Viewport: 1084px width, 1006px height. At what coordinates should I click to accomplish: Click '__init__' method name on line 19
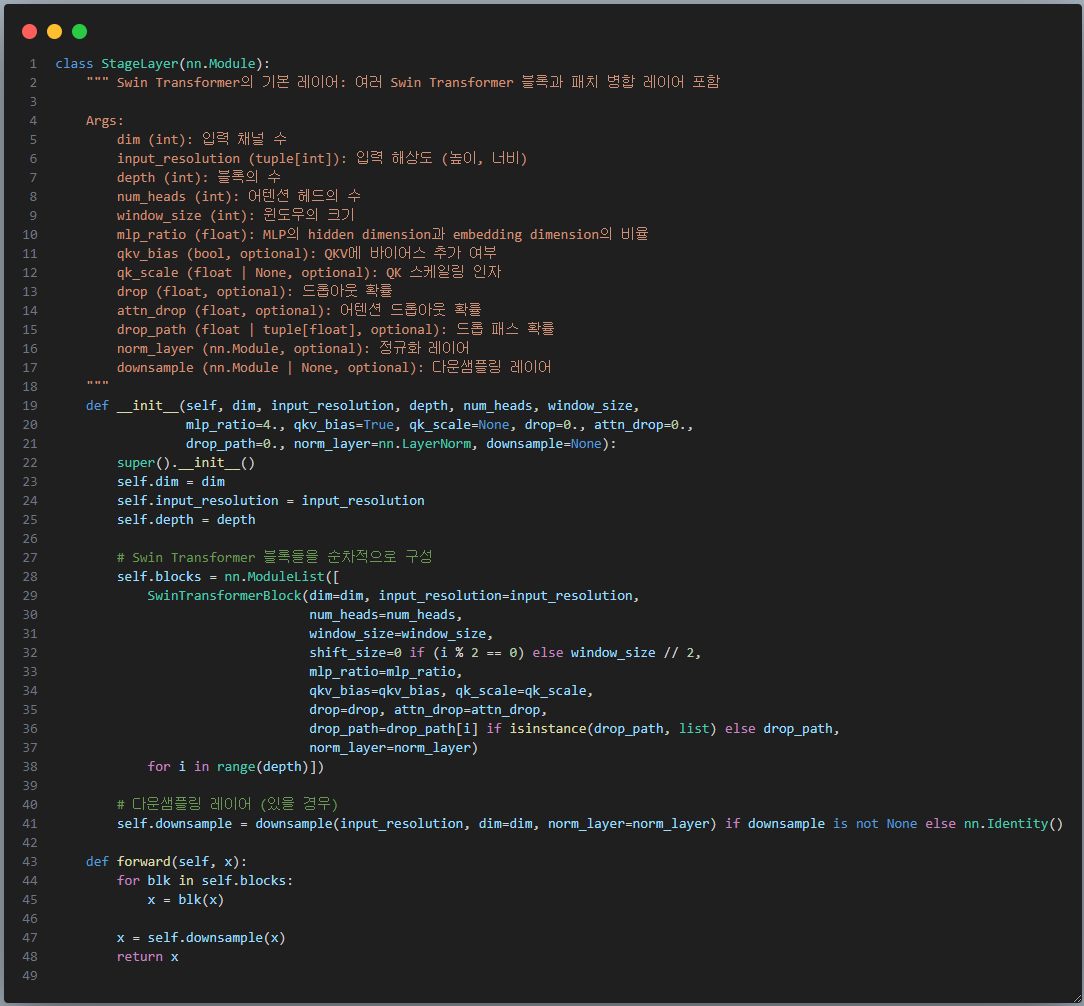click(147, 406)
